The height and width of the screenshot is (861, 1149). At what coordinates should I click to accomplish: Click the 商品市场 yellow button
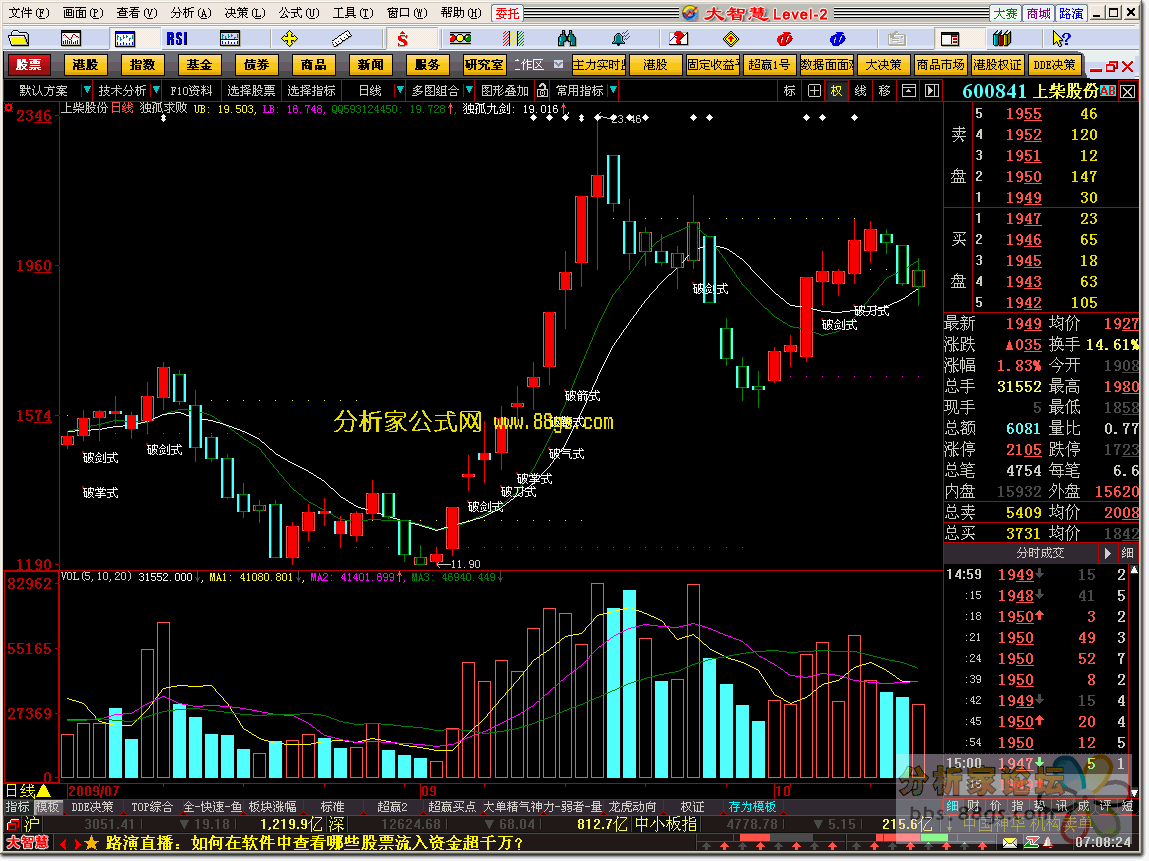[x=941, y=64]
